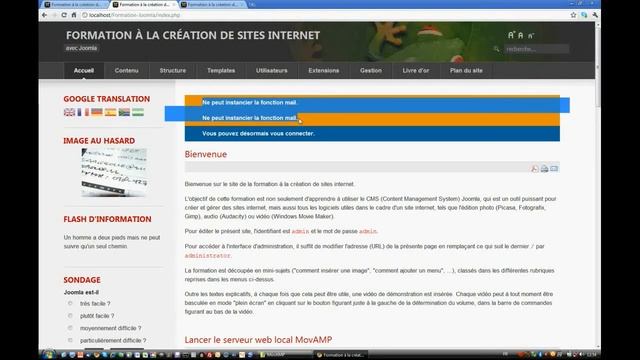This screenshot has height=360, width=640.
Task: Select the 'particulièrement difficile ?' poll option
Action: [70, 340]
